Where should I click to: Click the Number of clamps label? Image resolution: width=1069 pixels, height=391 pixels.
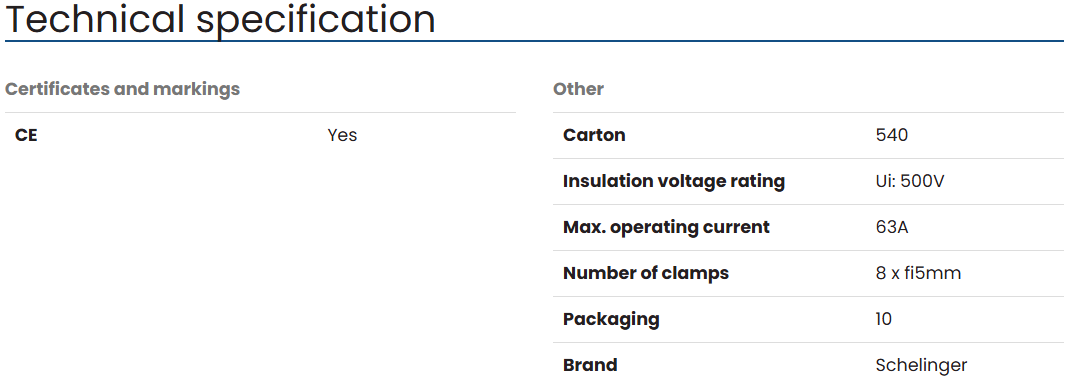(x=646, y=273)
